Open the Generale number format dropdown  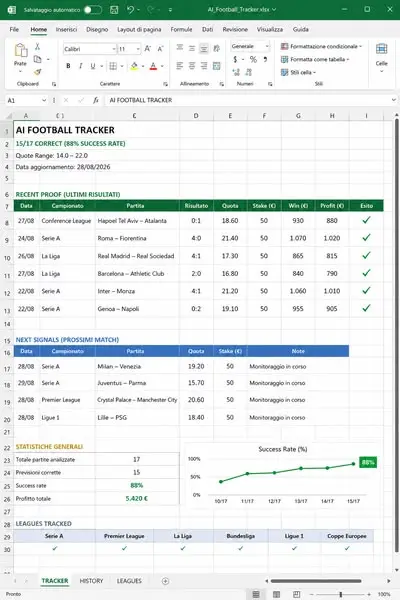click(250, 46)
